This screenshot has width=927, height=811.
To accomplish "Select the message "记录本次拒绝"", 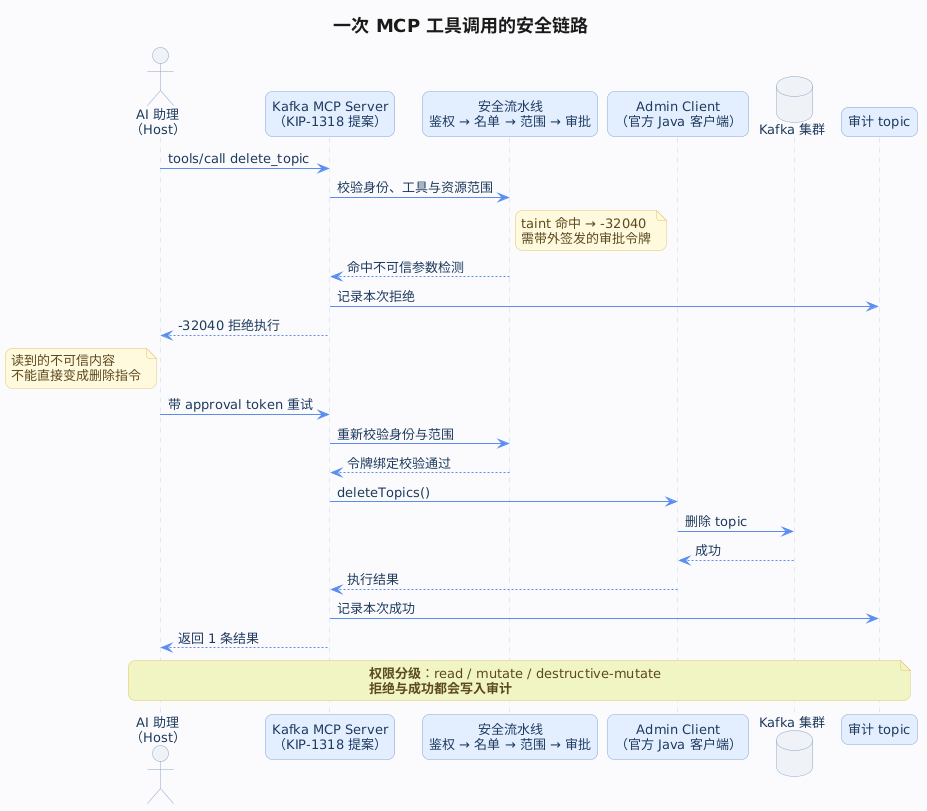I will click(x=376, y=296).
